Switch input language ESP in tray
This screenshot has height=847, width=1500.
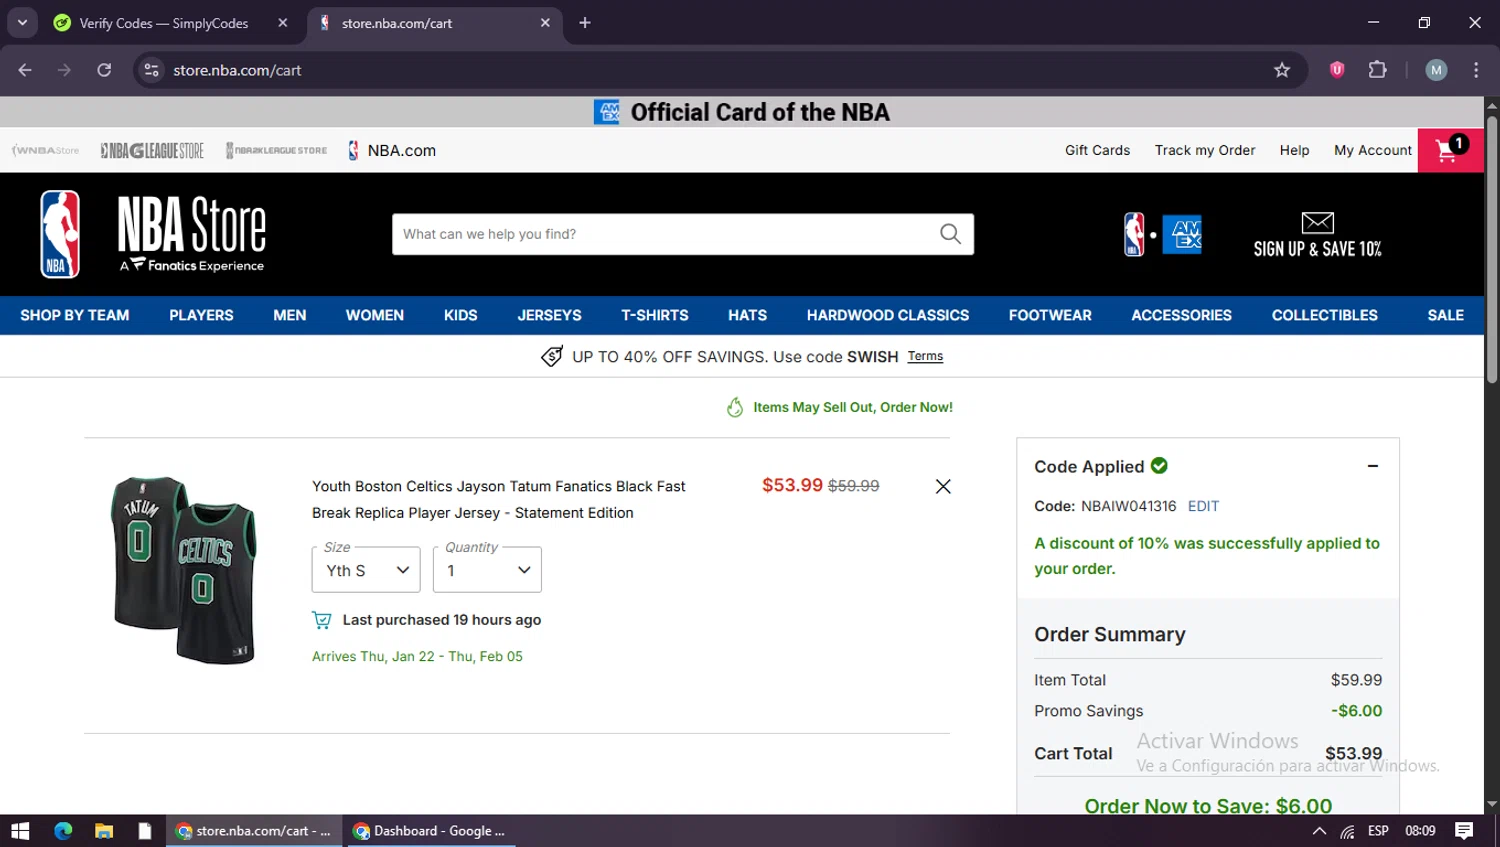tap(1378, 831)
